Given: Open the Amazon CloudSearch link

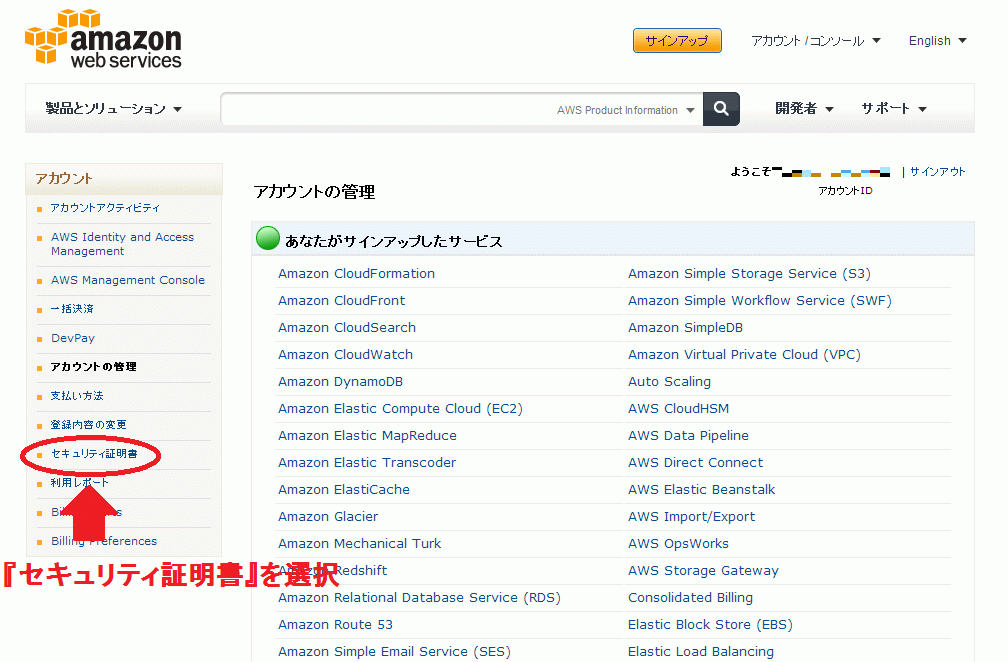Looking at the screenshot, I should [346, 328].
